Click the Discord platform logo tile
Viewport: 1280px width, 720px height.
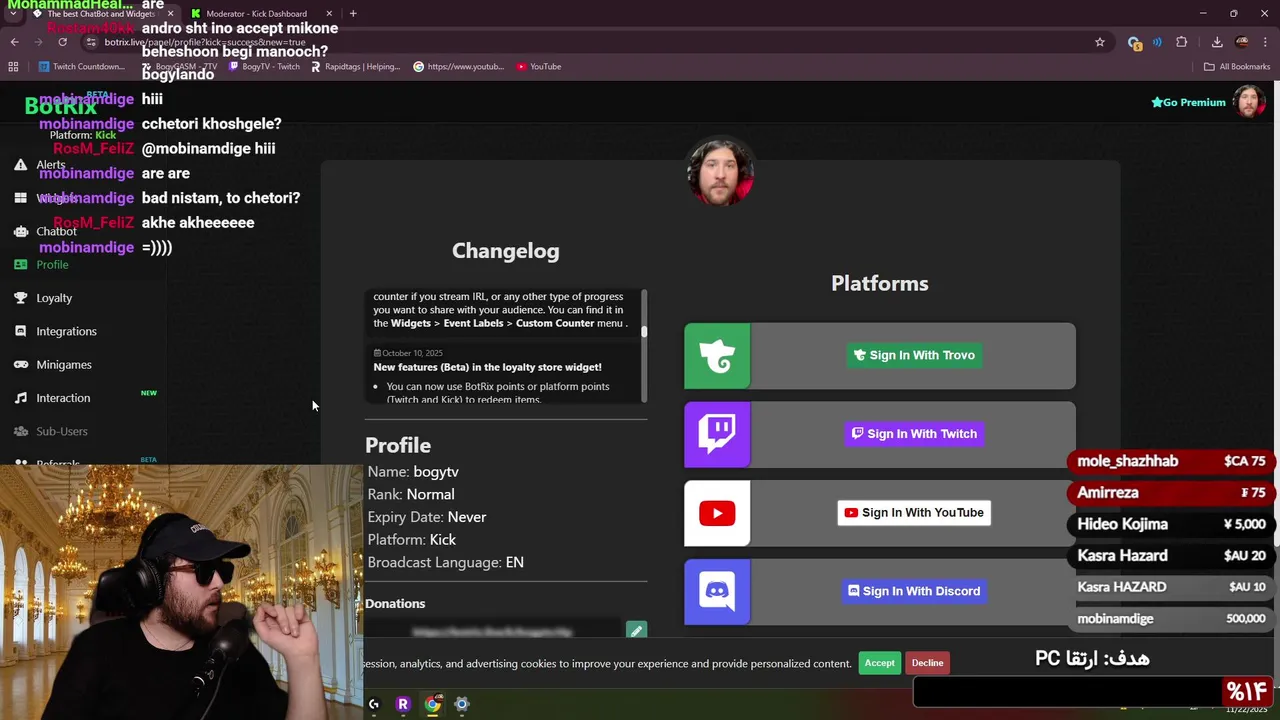[x=717, y=592]
